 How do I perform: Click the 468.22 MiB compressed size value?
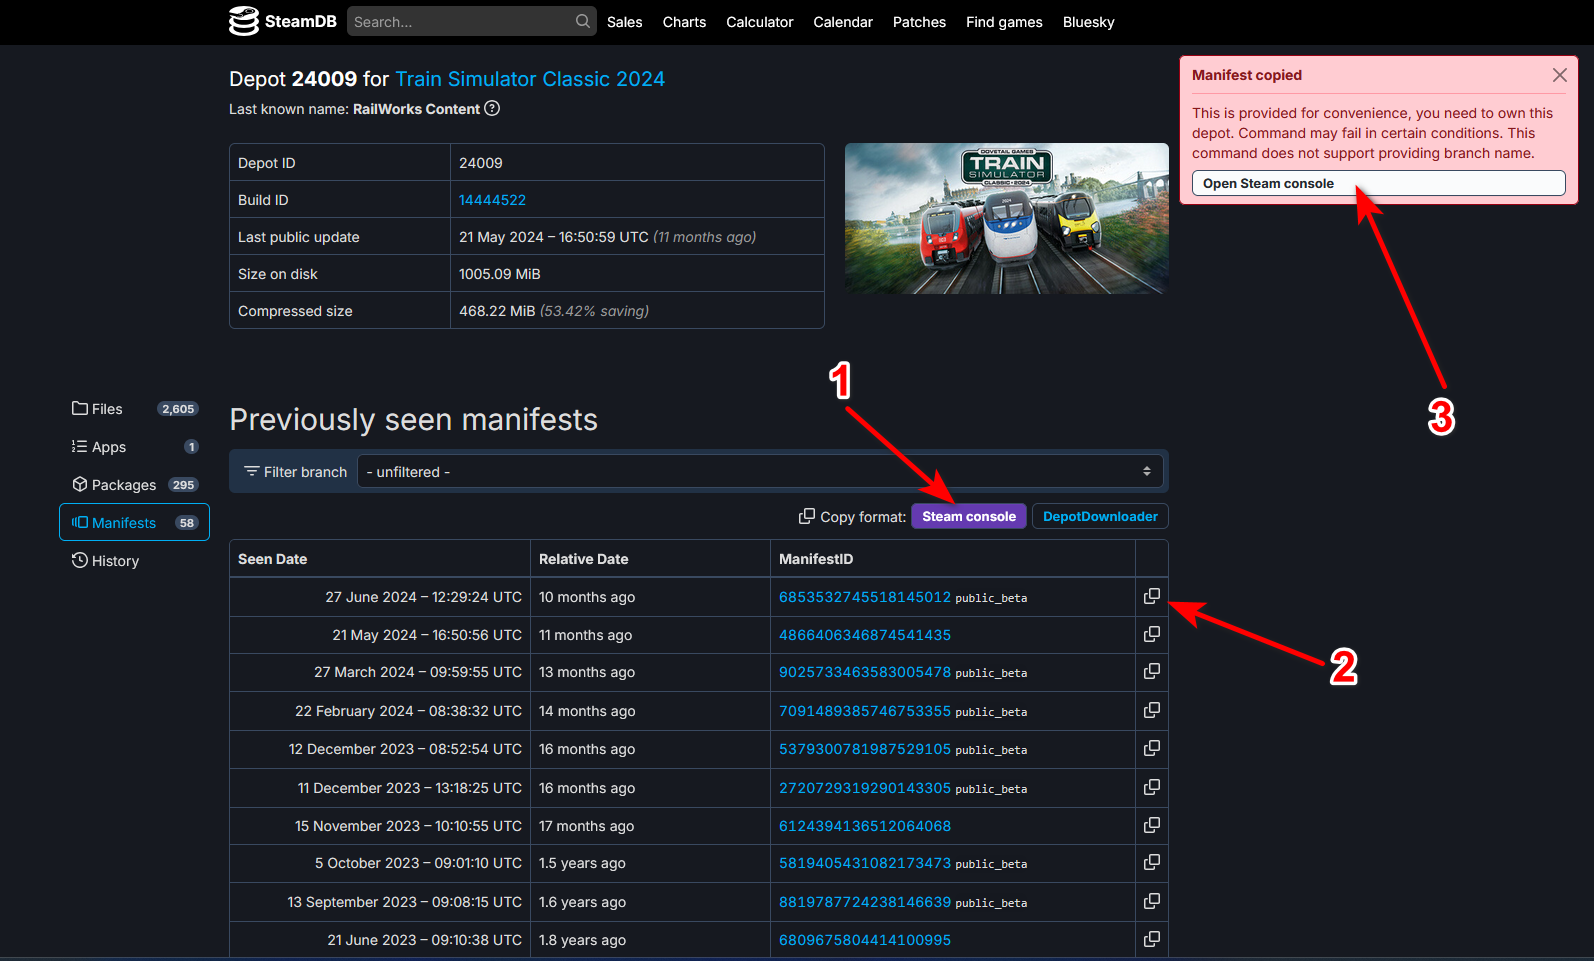coord(497,310)
